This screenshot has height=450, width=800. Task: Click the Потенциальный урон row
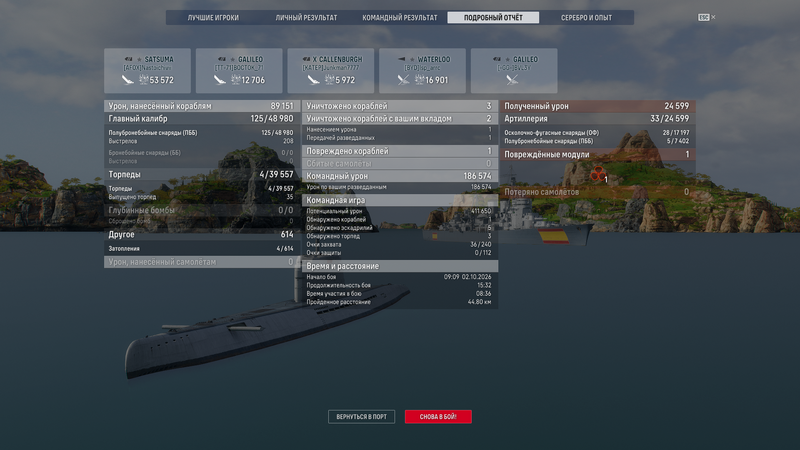coord(400,211)
